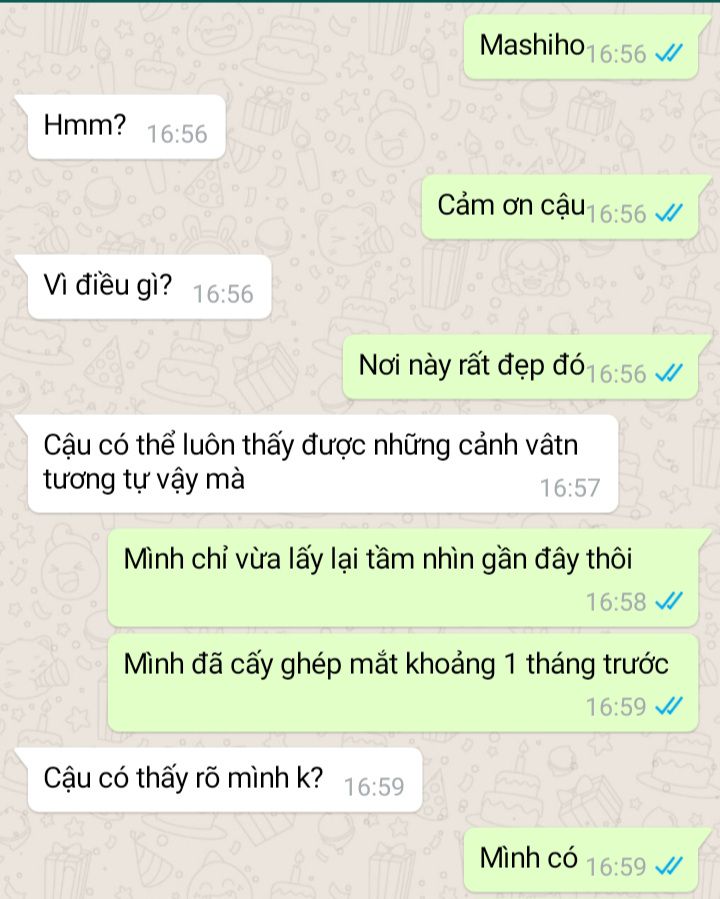The image size is (720, 899).
Task: Tap the read ticks on 'Mình có' message
Action: pyautogui.click(x=669, y=866)
